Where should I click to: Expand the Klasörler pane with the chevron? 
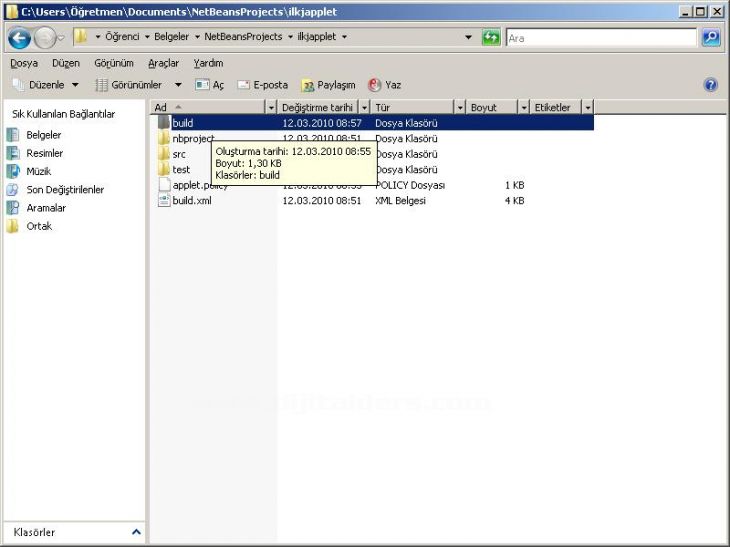[136, 532]
